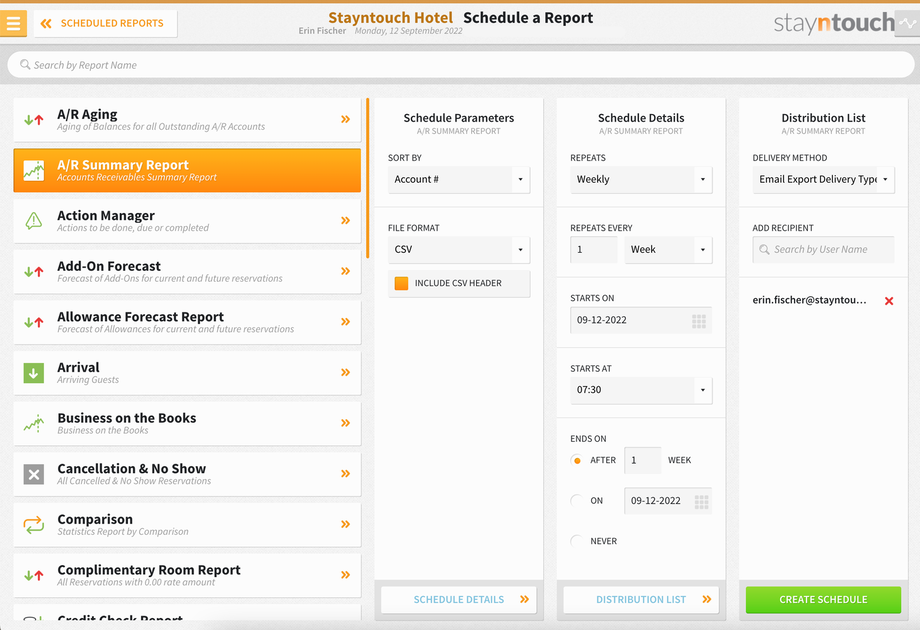This screenshot has width=920, height=630.
Task: Click the Action Manager warning triangle icon
Action: tap(33, 221)
